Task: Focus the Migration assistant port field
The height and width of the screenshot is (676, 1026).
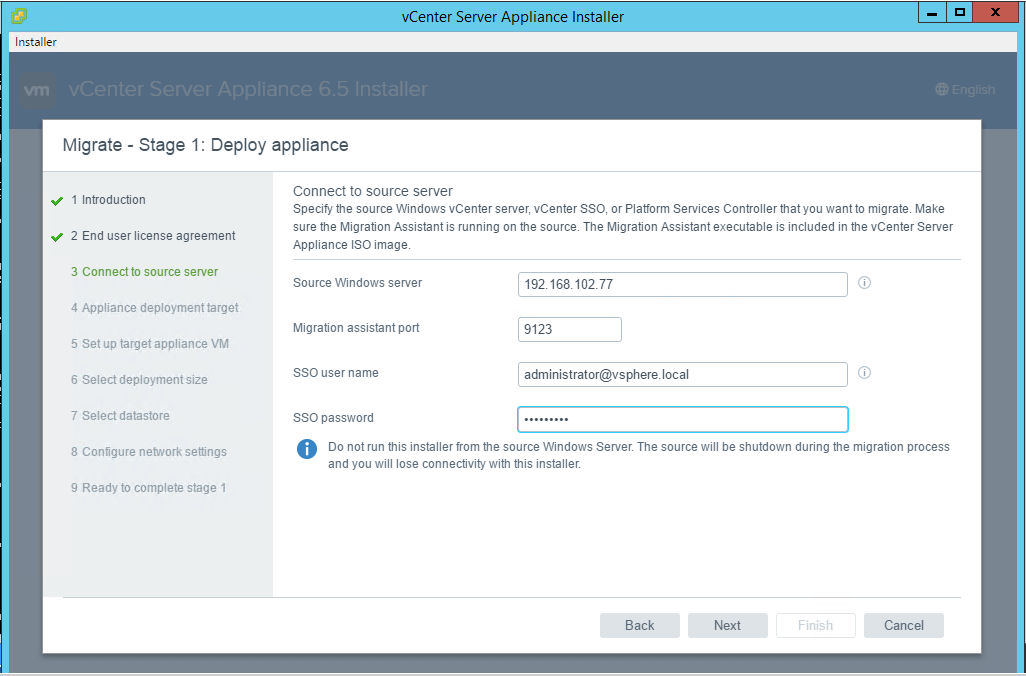Action: tap(569, 329)
